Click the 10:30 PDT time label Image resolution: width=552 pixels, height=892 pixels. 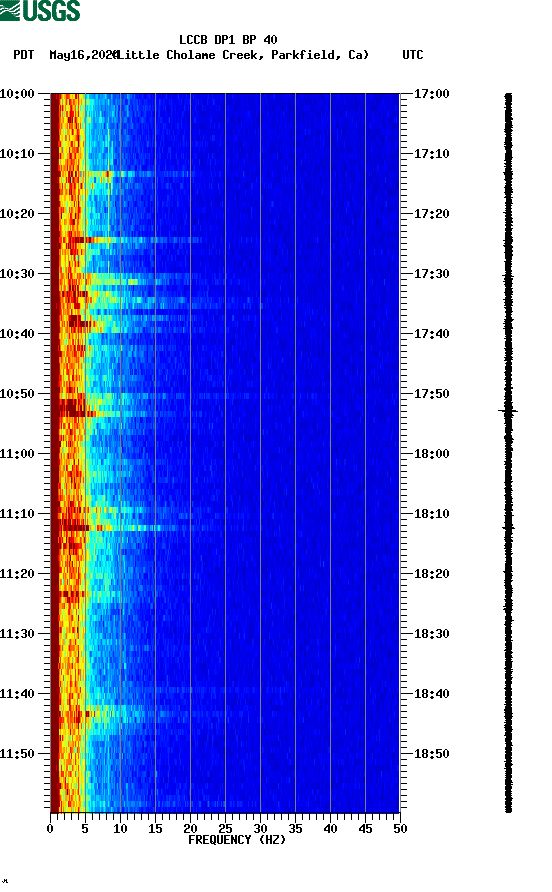pos(17,274)
